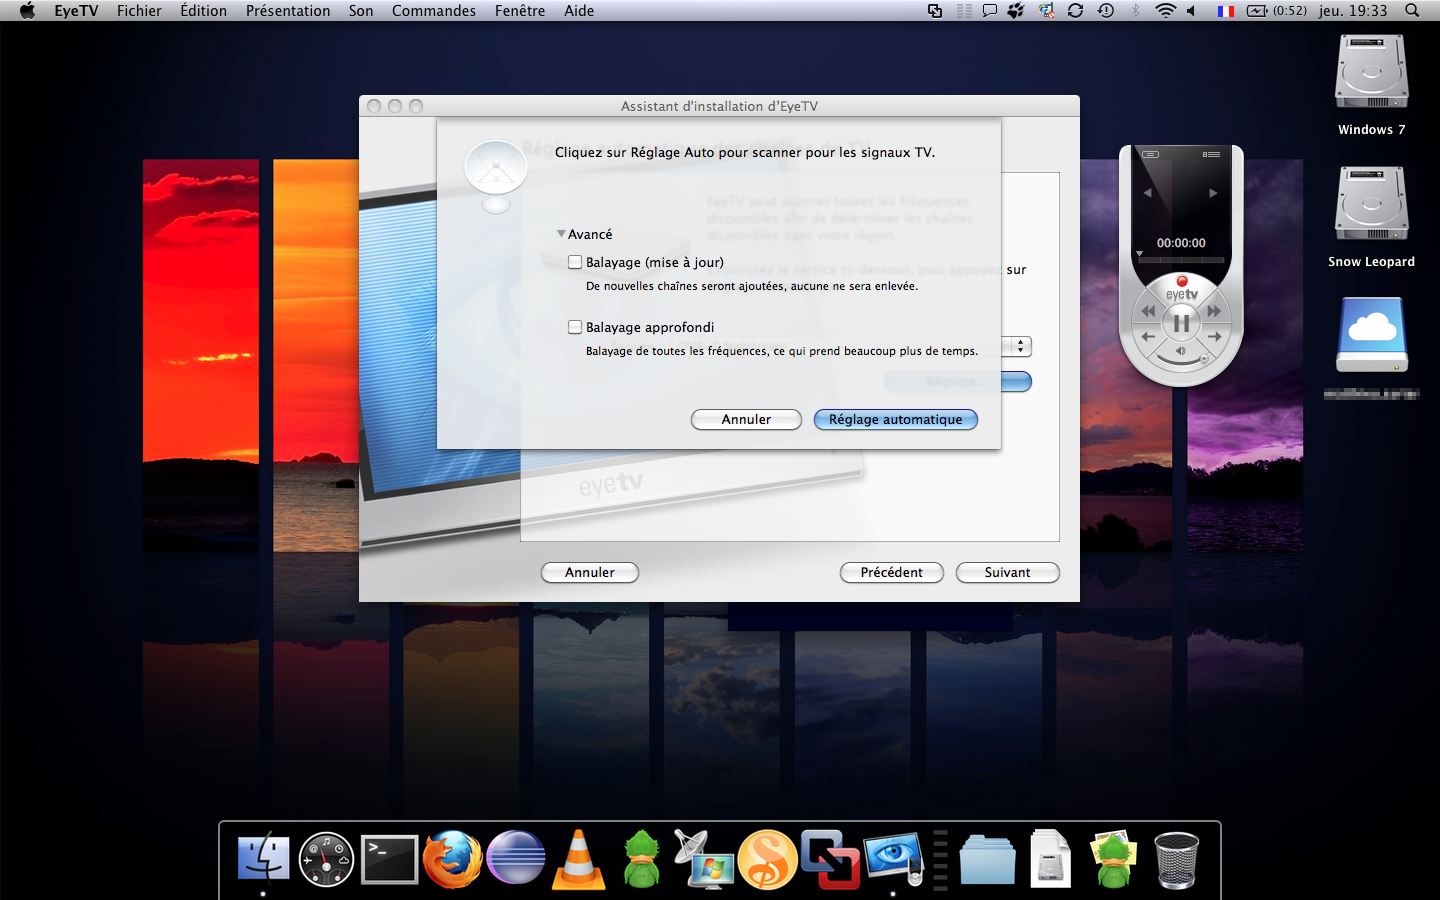Viewport: 1440px width, 900px height.
Task: Pause playback on the EyeTV remote
Action: [x=1181, y=323]
